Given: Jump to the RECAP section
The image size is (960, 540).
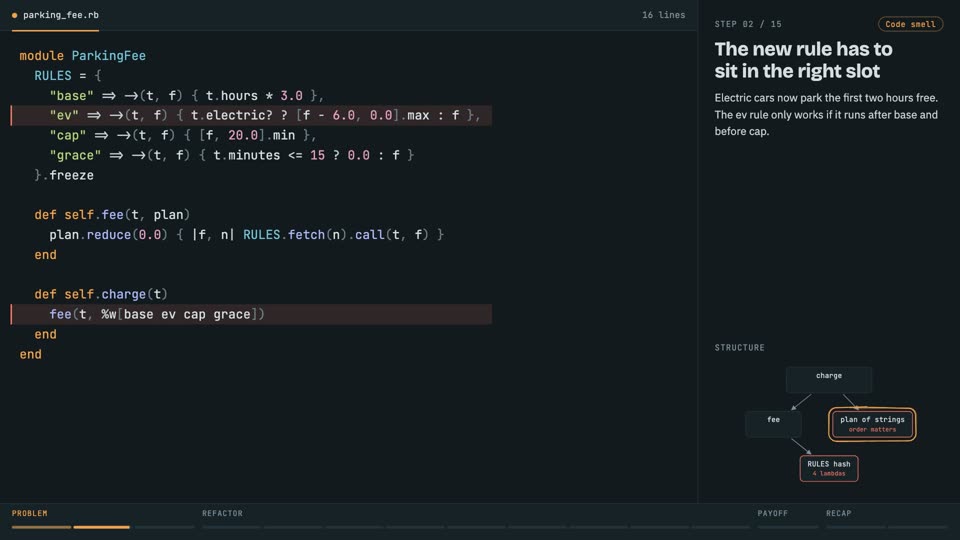Looking at the screenshot, I should coord(838,513).
